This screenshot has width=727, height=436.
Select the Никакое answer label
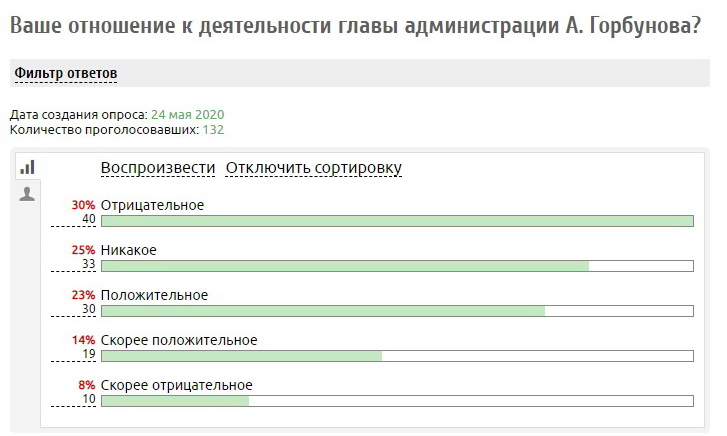129,250
